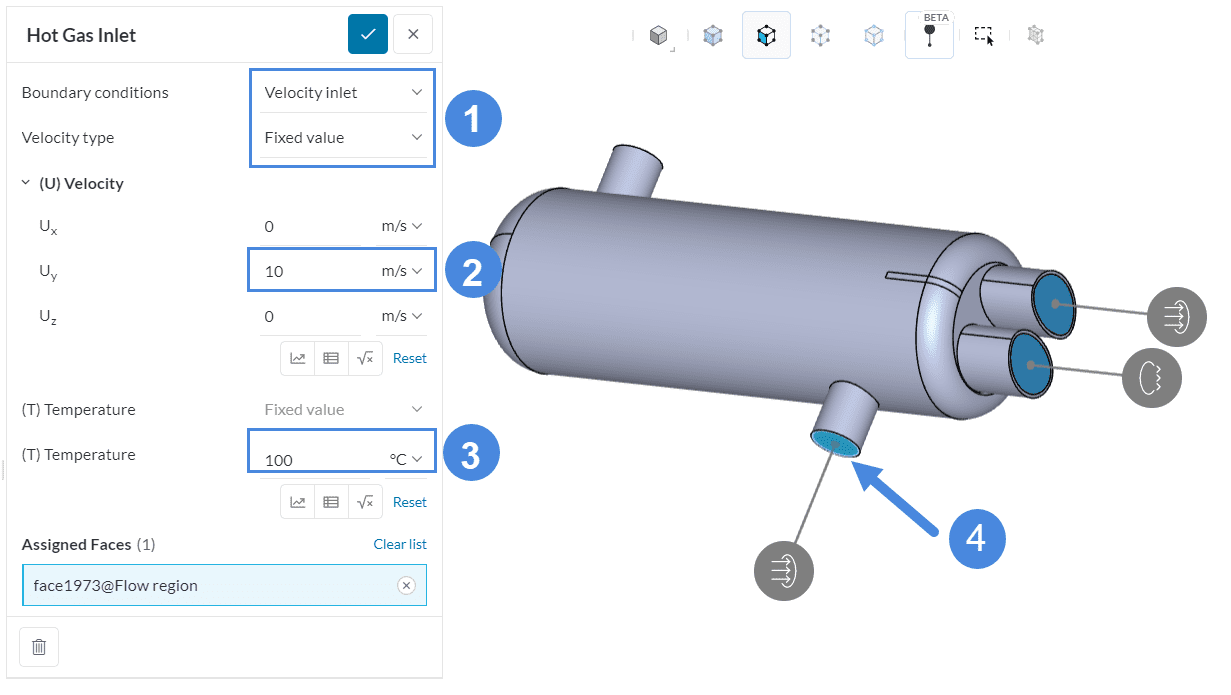Click the outlet marker in the viewport
The image size is (1231, 695).
click(x=1152, y=377)
